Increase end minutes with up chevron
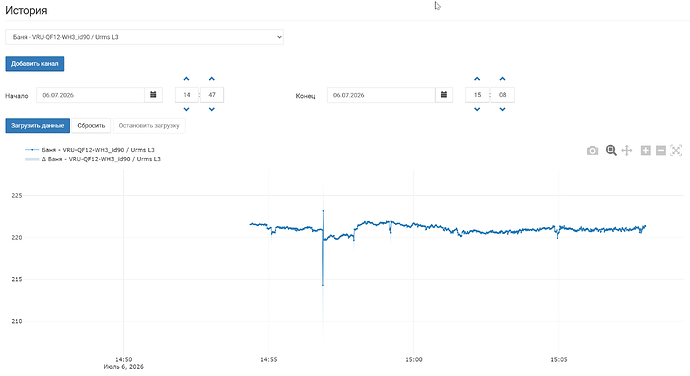The height and width of the screenshot is (376, 690). click(x=503, y=79)
